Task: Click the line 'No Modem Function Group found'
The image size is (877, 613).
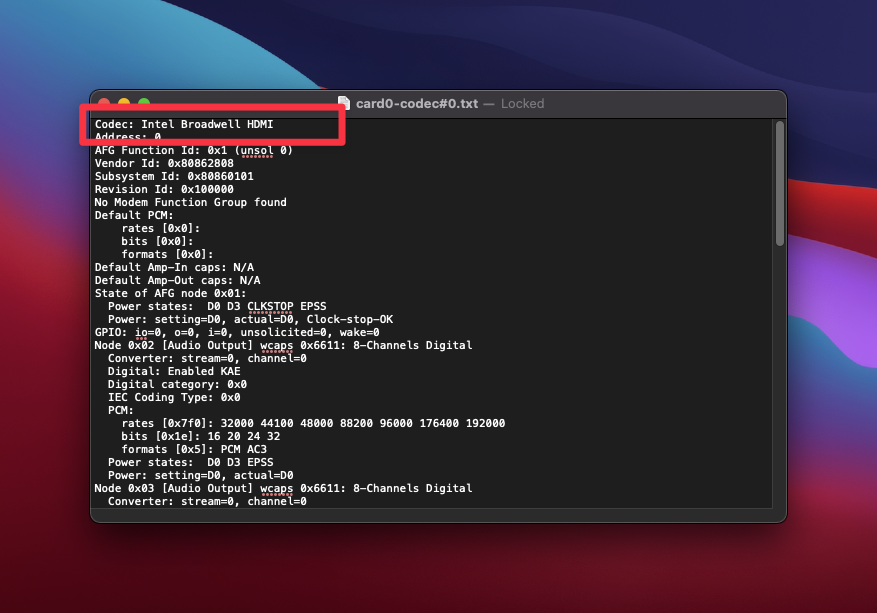Action: [190, 202]
